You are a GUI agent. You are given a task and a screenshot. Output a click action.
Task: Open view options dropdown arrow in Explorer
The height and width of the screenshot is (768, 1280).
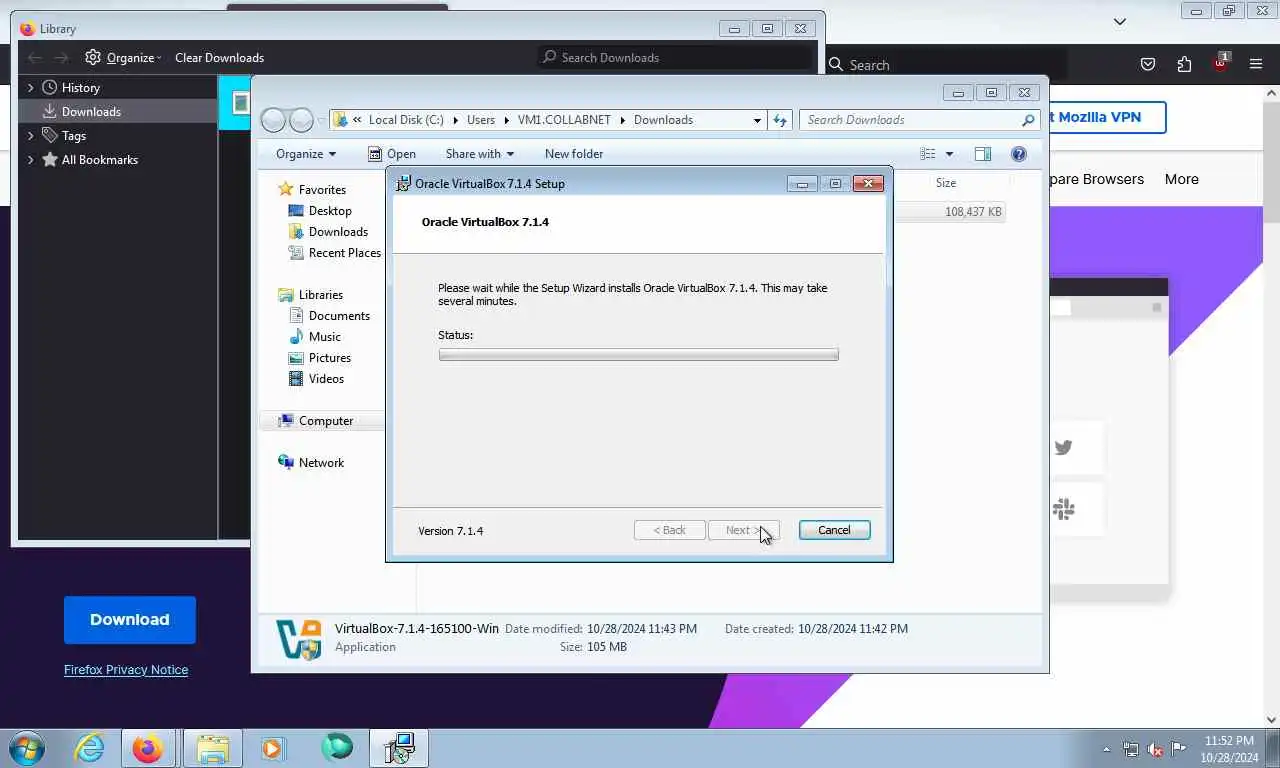949,154
